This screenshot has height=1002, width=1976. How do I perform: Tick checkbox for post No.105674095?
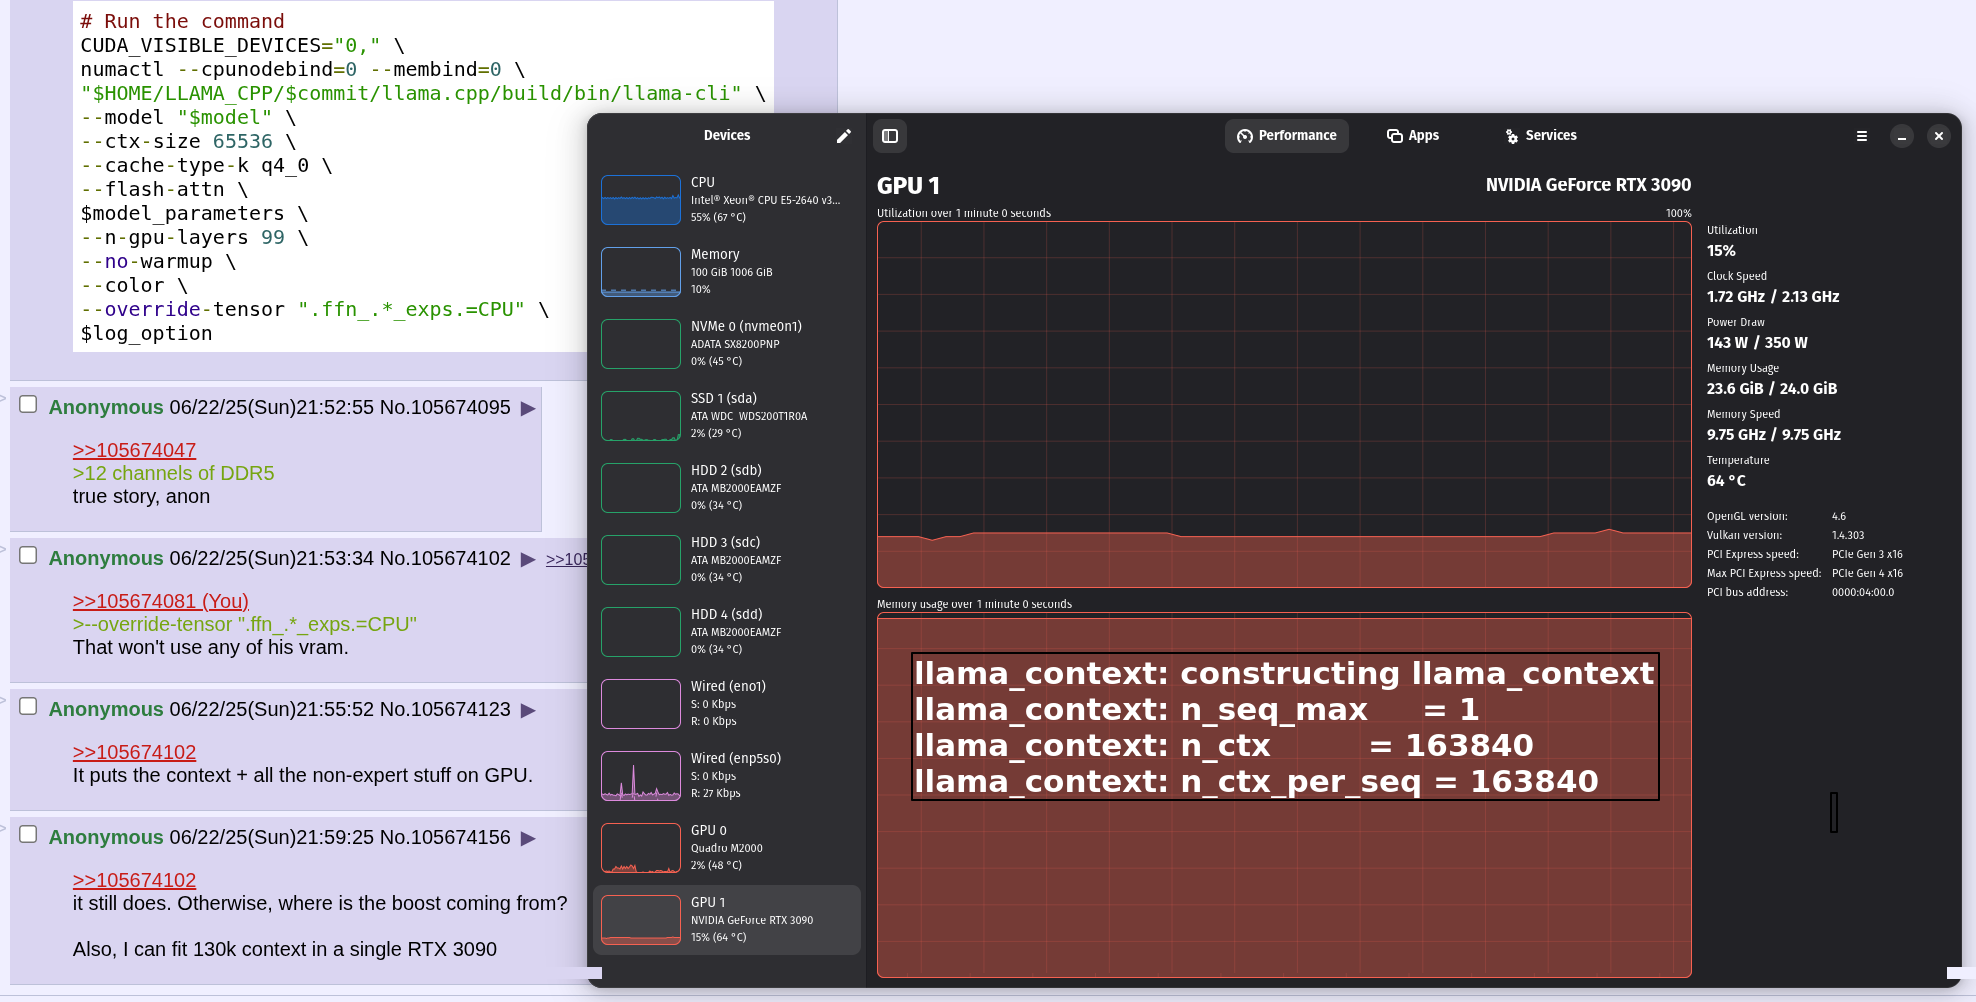coord(28,404)
